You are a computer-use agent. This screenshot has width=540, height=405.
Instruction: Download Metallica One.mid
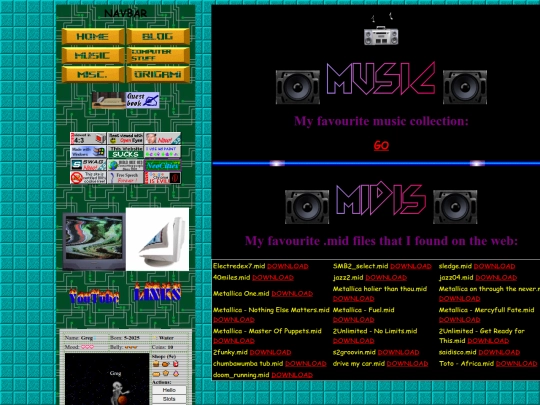tap(292, 294)
